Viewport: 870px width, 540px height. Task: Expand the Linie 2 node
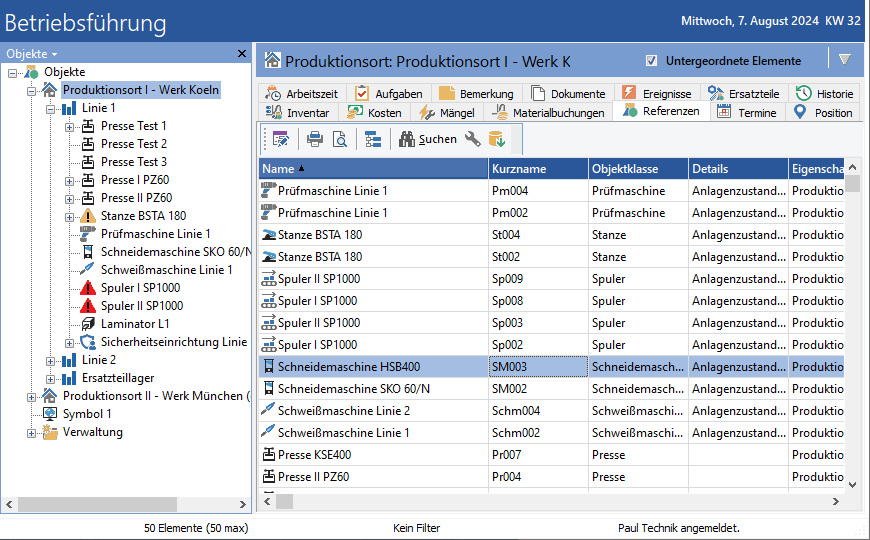pyautogui.click(x=50, y=361)
